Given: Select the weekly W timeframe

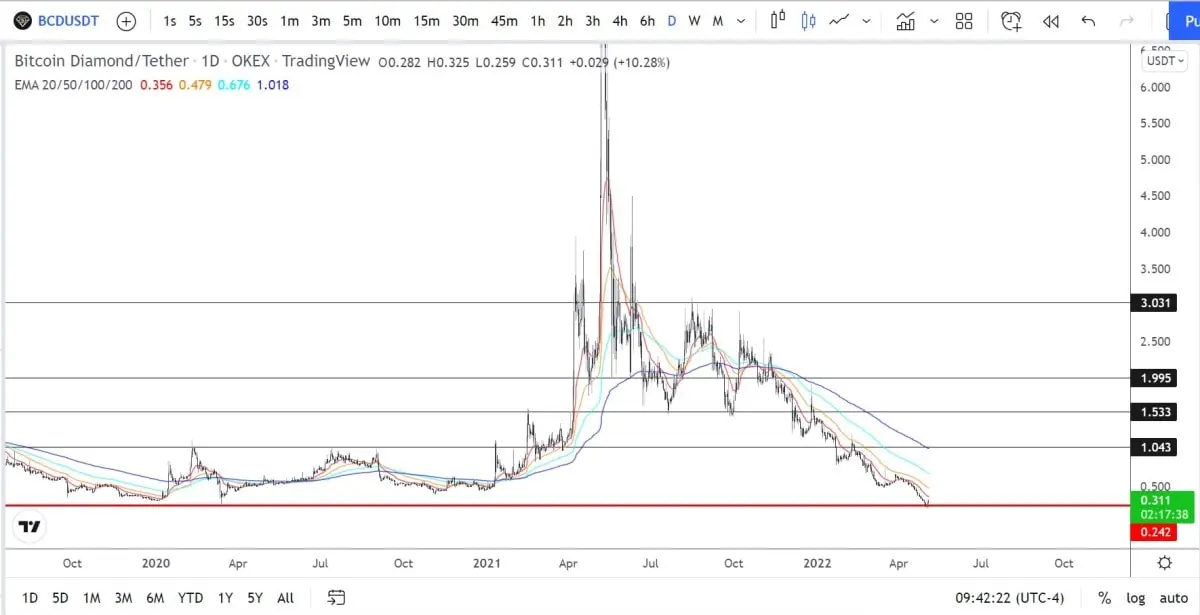Looking at the screenshot, I should point(694,20).
